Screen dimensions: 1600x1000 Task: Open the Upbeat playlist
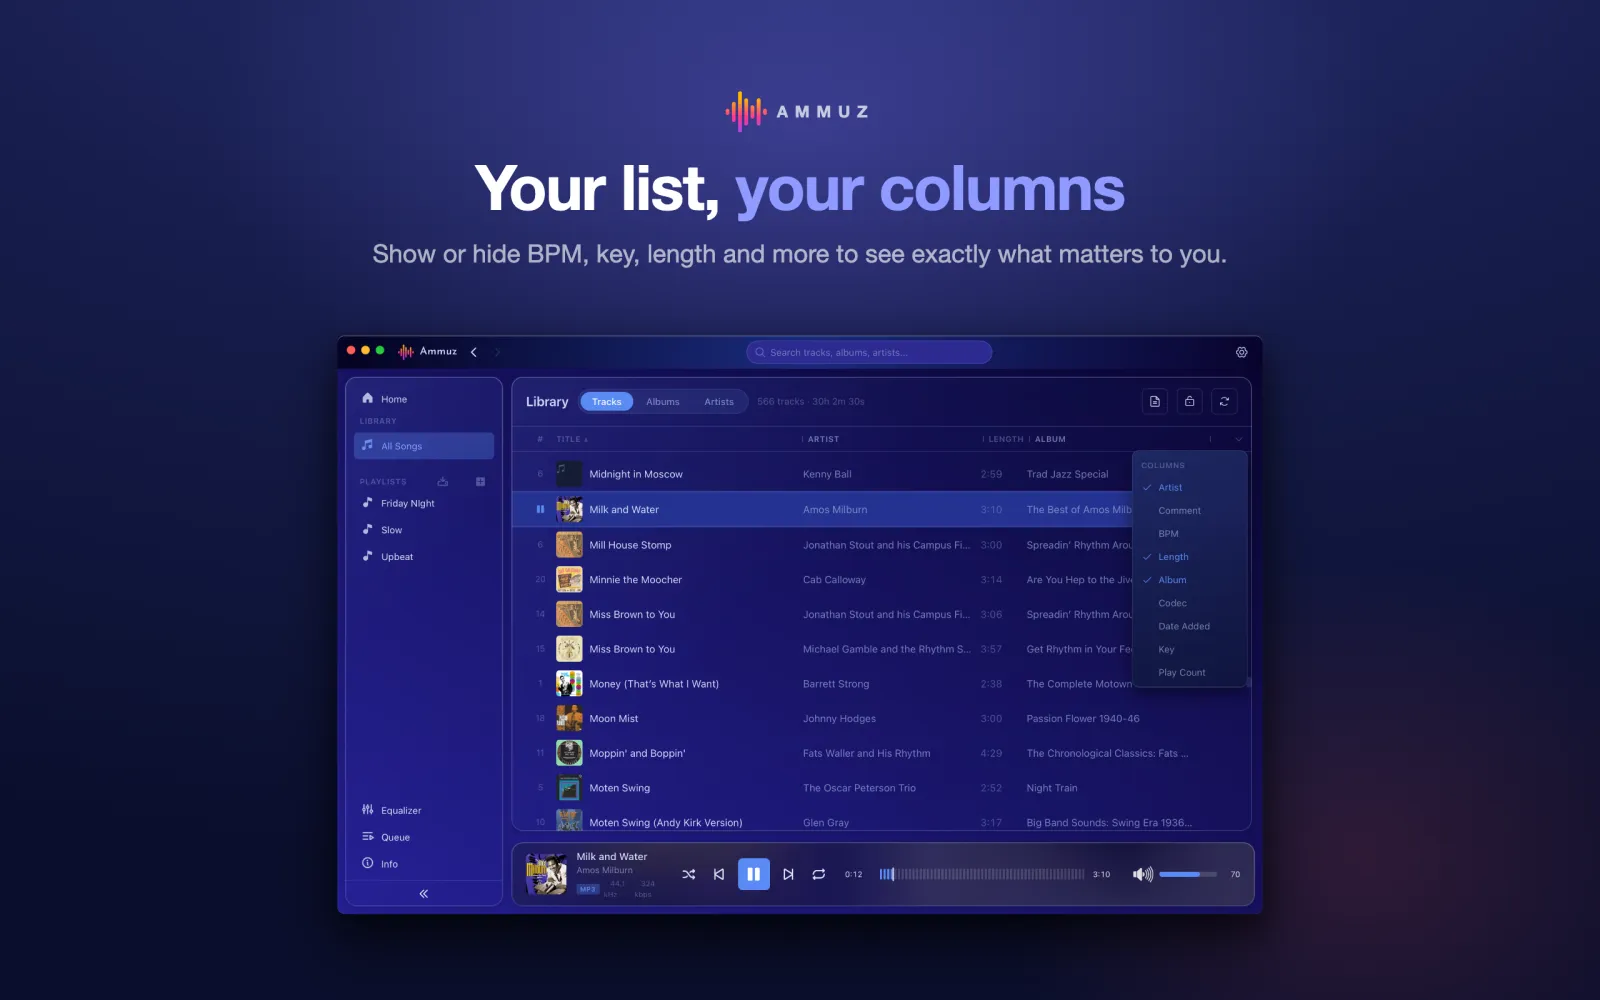[x=424, y=557]
